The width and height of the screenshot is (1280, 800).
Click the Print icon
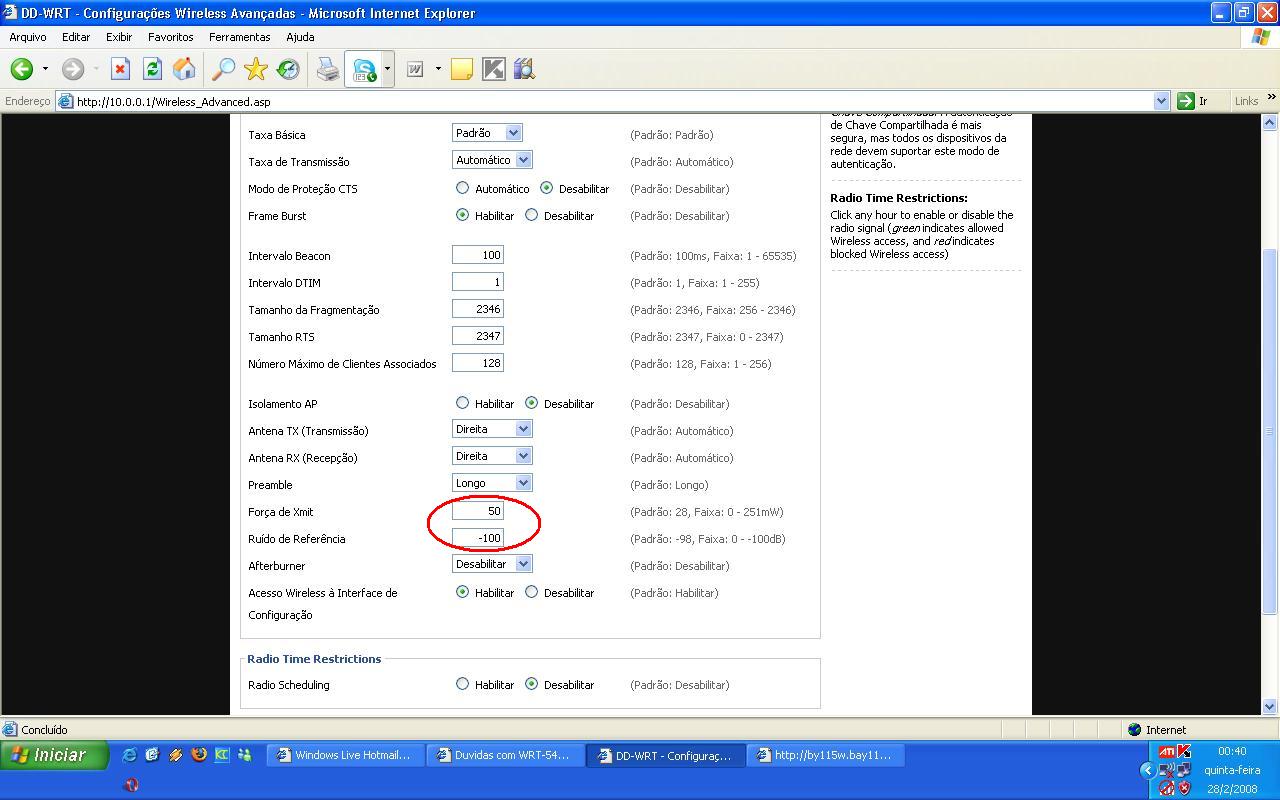point(328,69)
